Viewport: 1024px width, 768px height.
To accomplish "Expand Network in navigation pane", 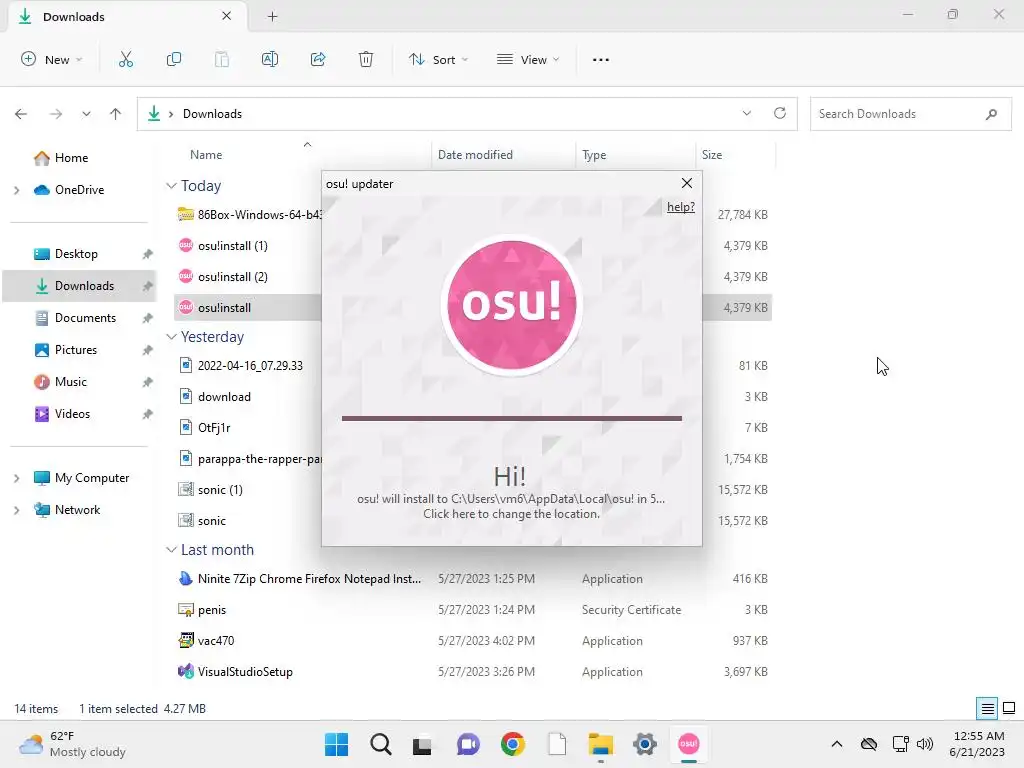I will [x=16, y=510].
